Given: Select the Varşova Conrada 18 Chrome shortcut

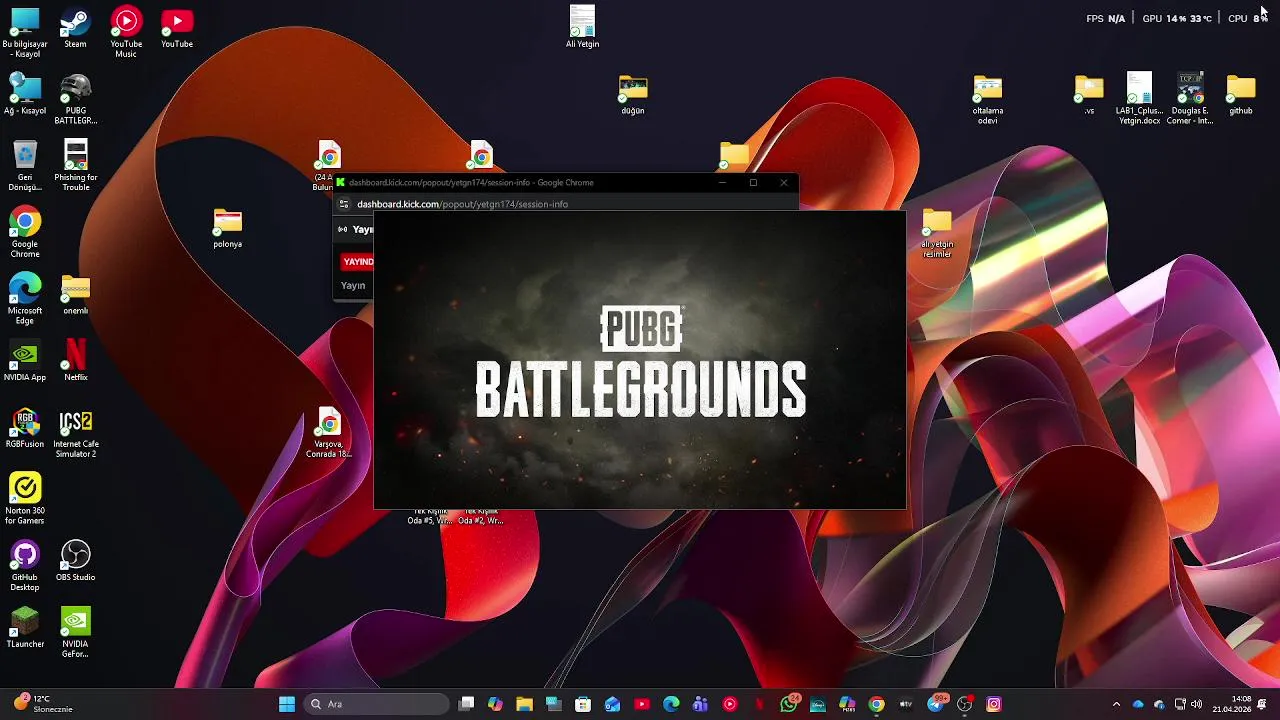Looking at the screenshot, I should pyautogui.click(x=328, y=433).
